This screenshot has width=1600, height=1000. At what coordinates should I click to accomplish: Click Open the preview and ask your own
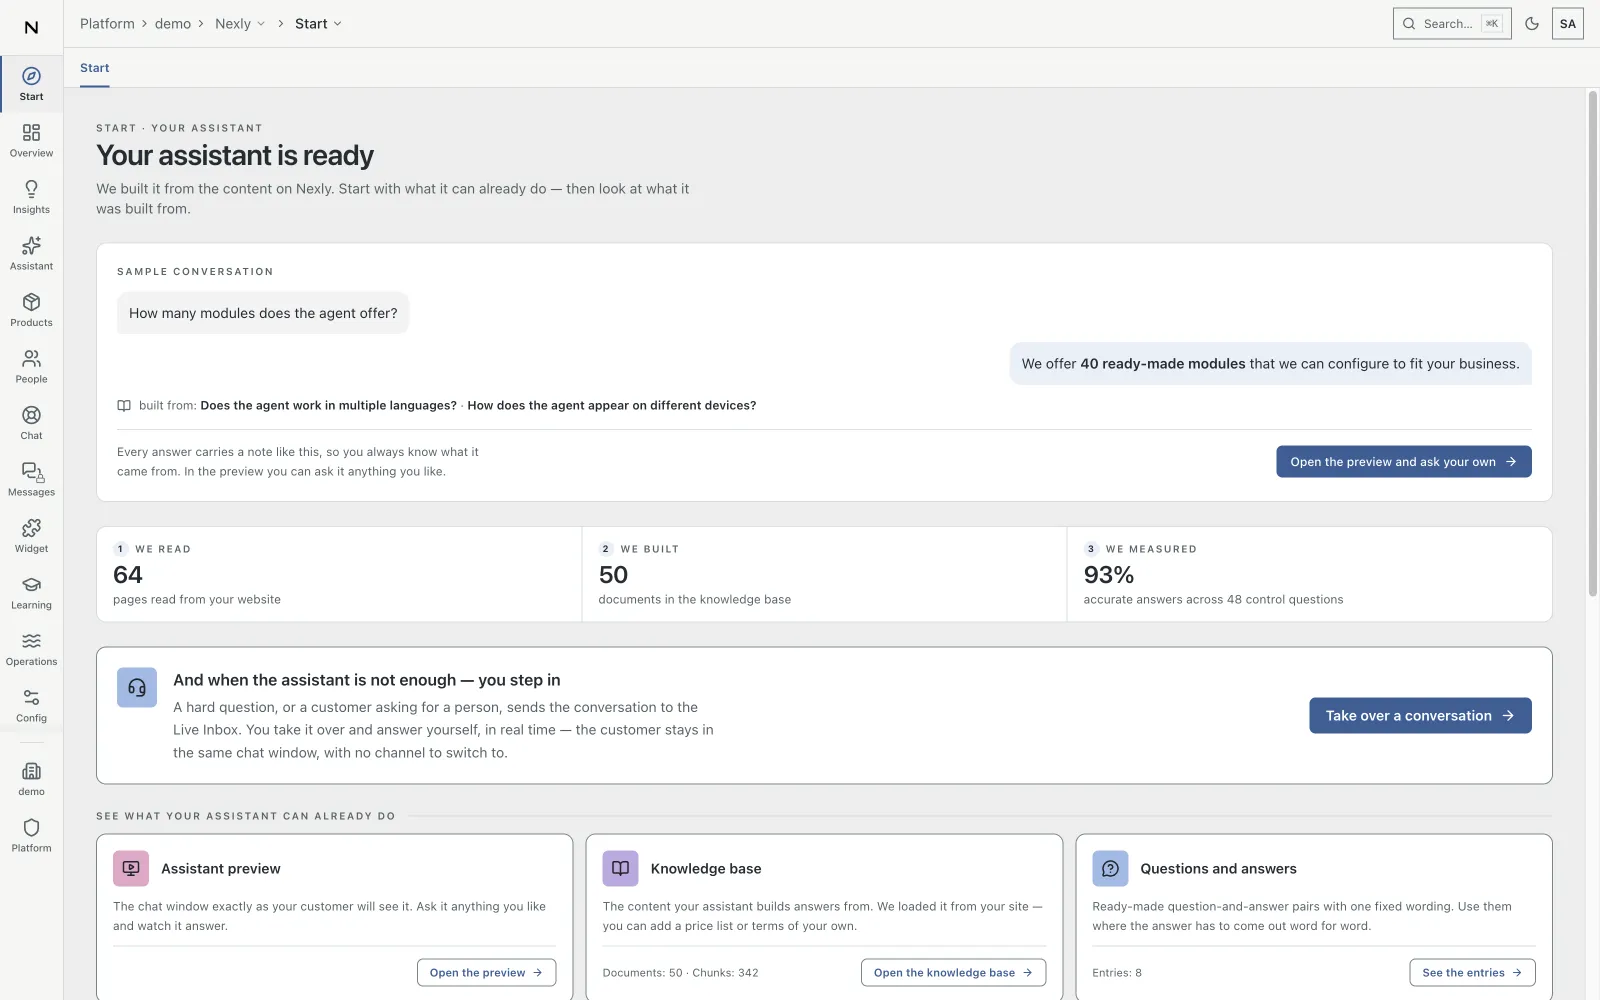(1404, 462)
